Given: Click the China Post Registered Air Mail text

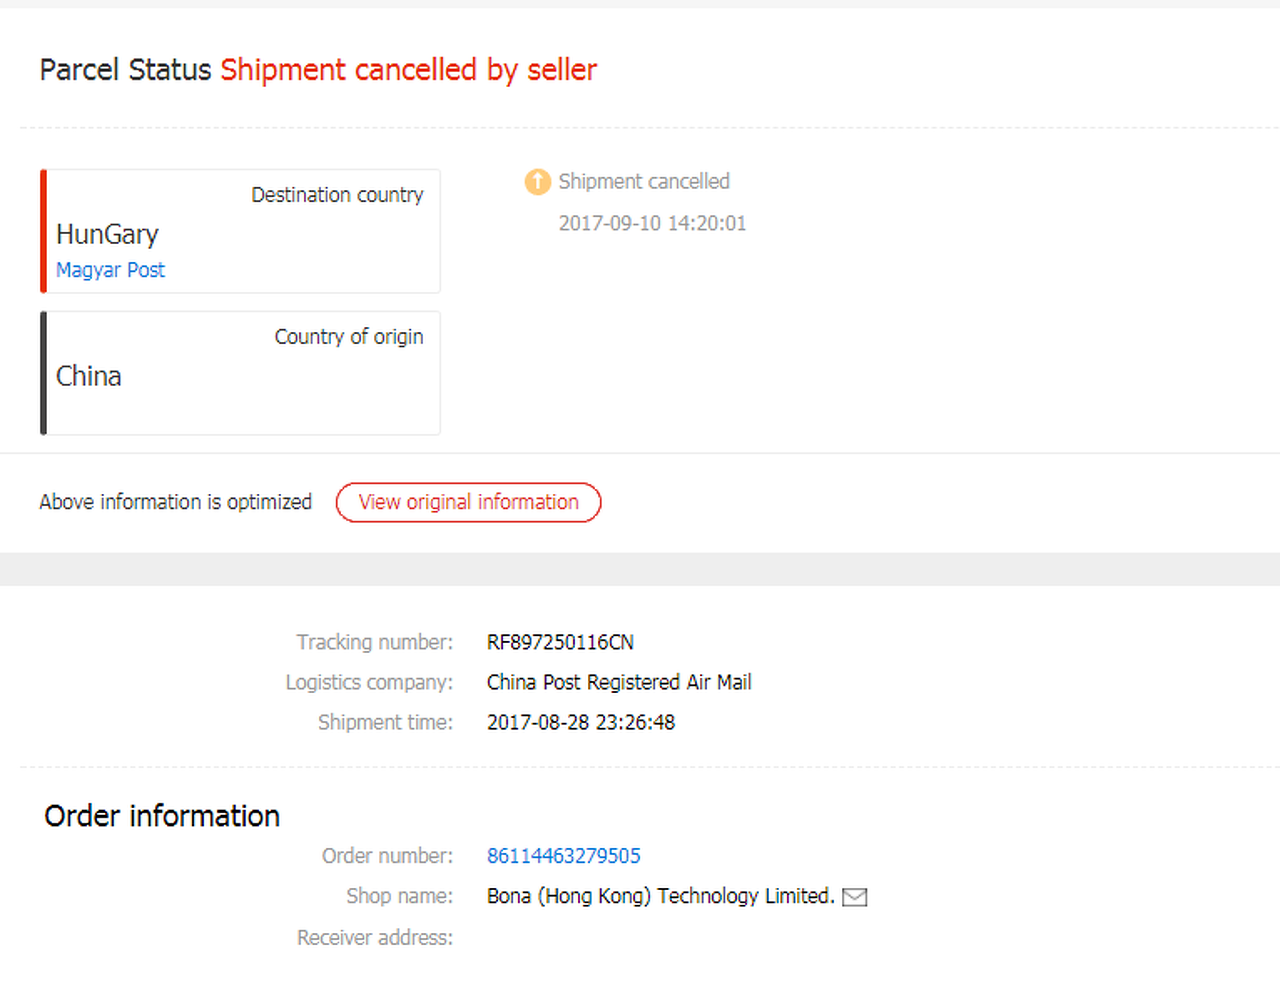Looking at the screenshot, I should tap(619, 682).
